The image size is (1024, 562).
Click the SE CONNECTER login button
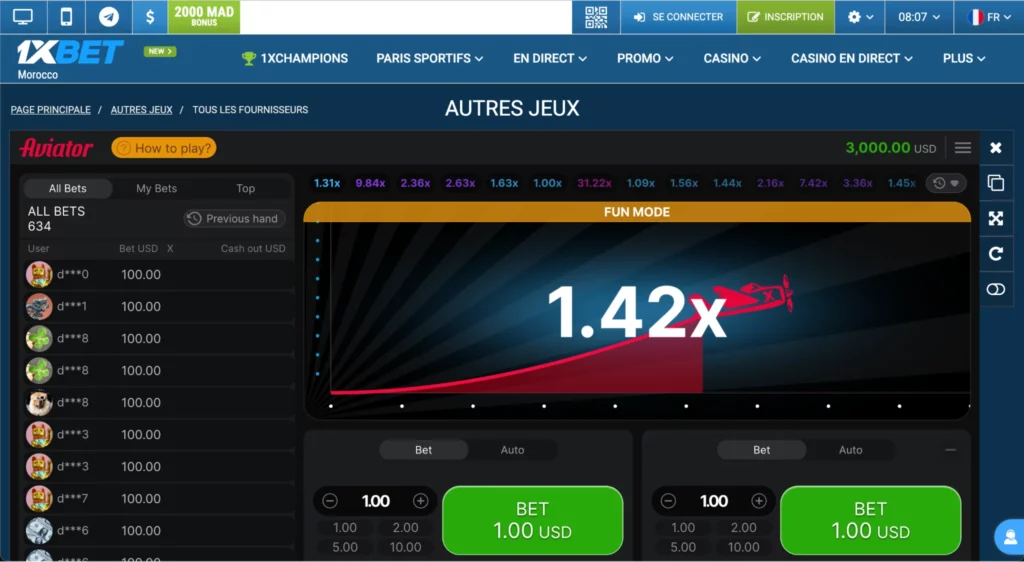[x=678, y=17]
